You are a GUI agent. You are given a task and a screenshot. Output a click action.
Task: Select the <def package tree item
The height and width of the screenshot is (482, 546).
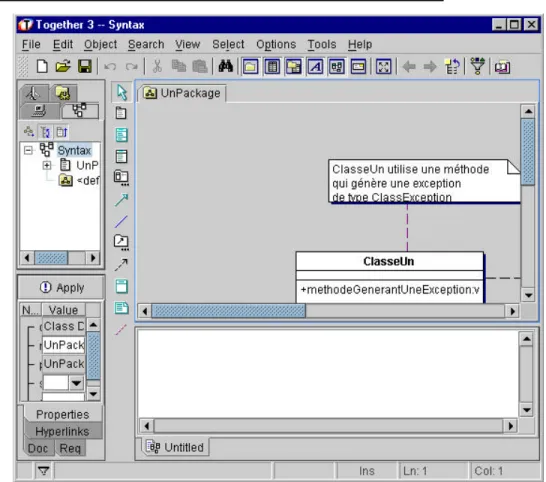click(79, 180)
